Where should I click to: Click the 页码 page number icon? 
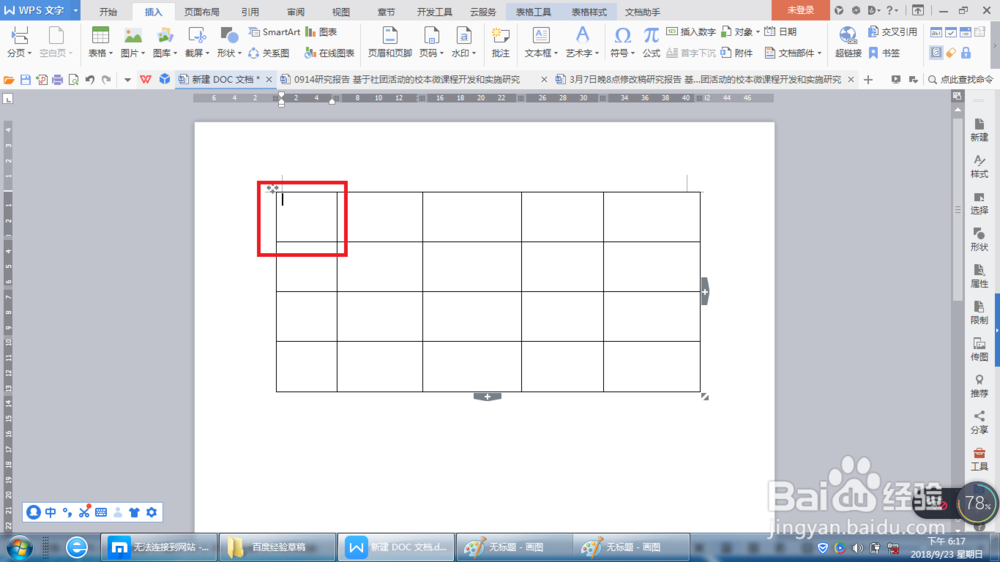click(x=431, y=36)
